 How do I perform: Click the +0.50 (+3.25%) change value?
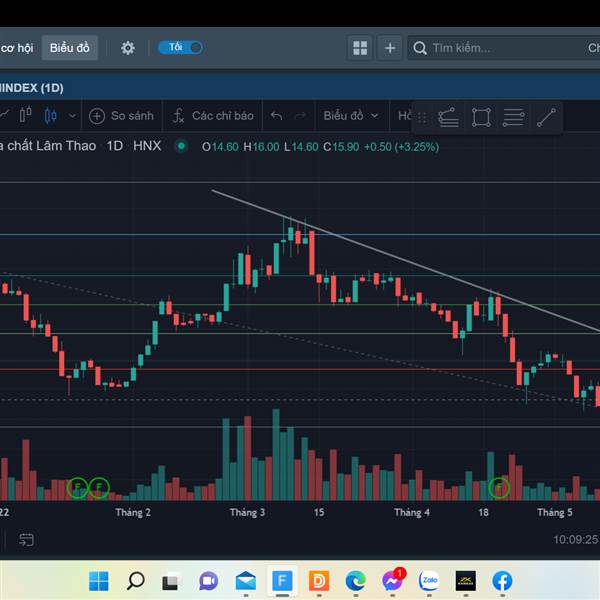[x=401, y=147]
